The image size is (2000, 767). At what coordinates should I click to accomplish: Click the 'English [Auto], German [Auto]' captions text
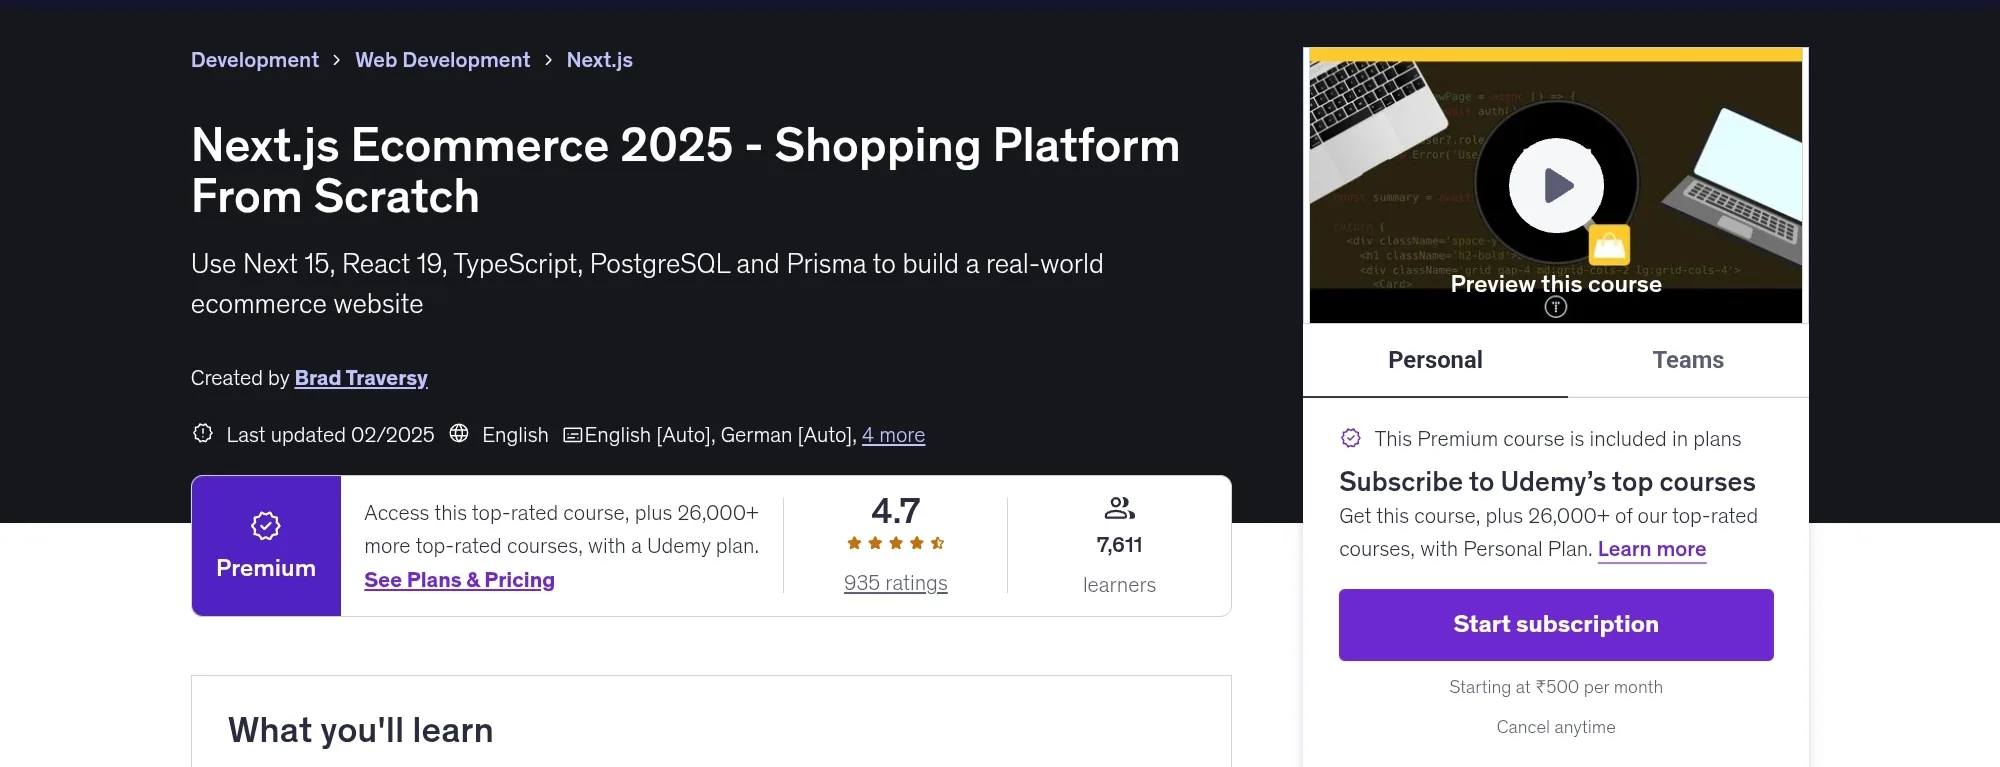pyautogui.click(x=720, y=435)
